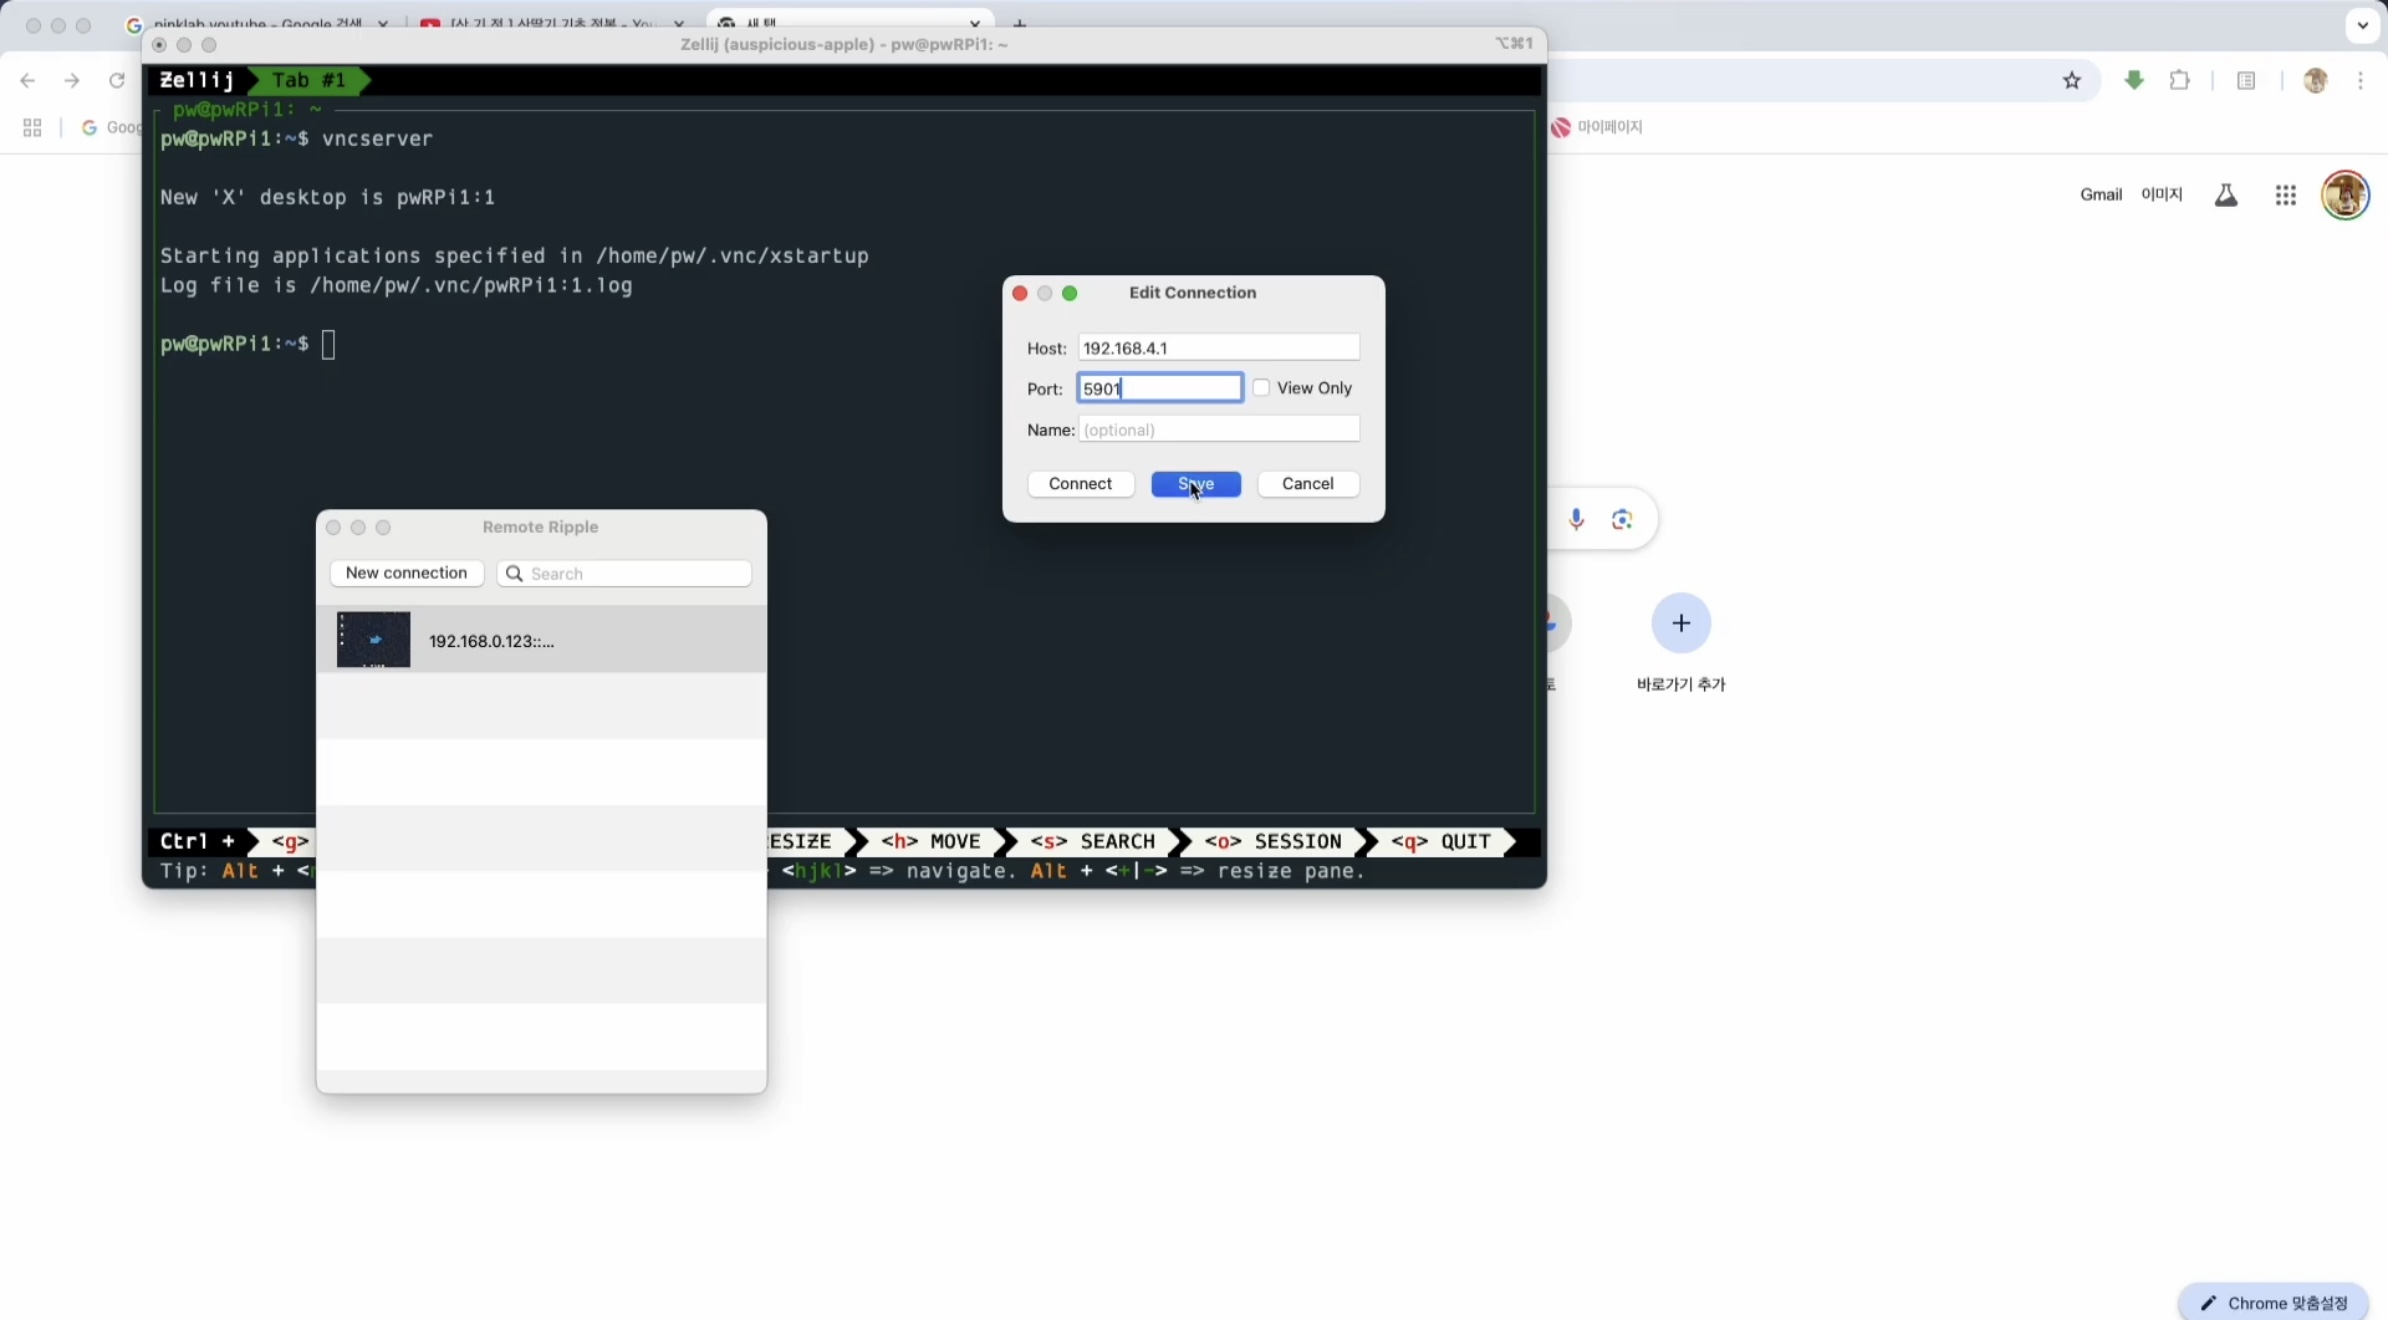Select the 192.168.0.123 connection thumbnail

(x=373, y=640)
